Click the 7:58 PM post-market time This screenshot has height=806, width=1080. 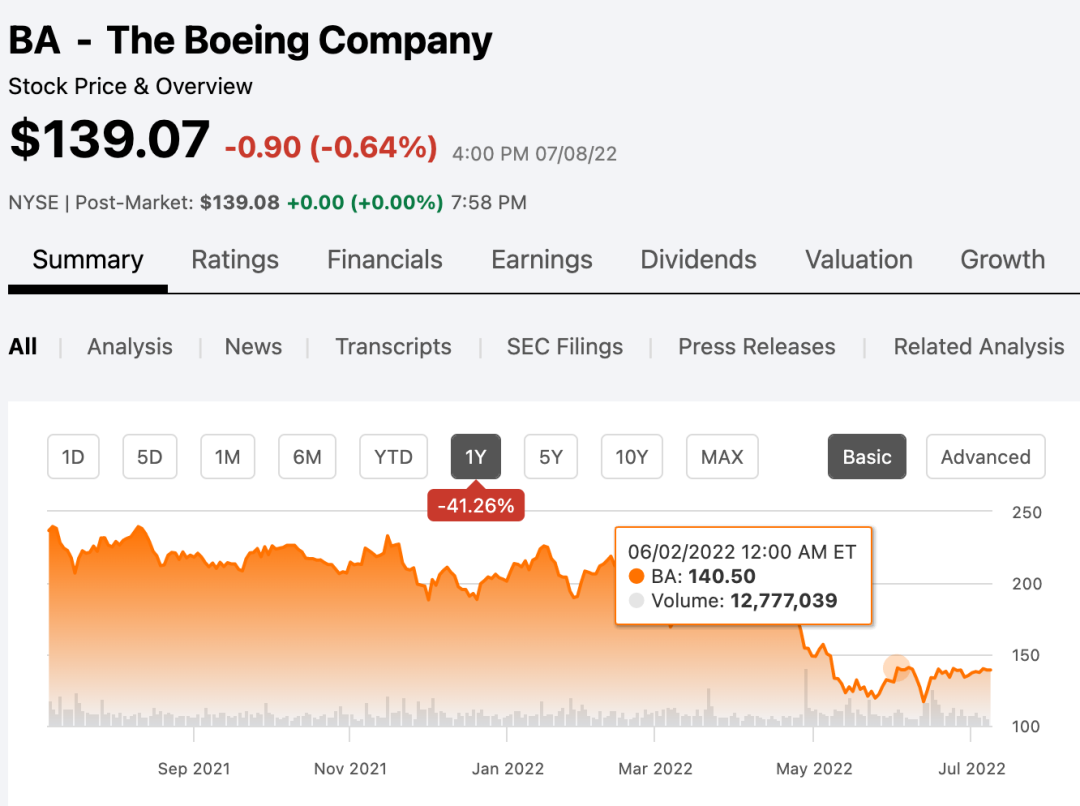(x=488, y=203)
